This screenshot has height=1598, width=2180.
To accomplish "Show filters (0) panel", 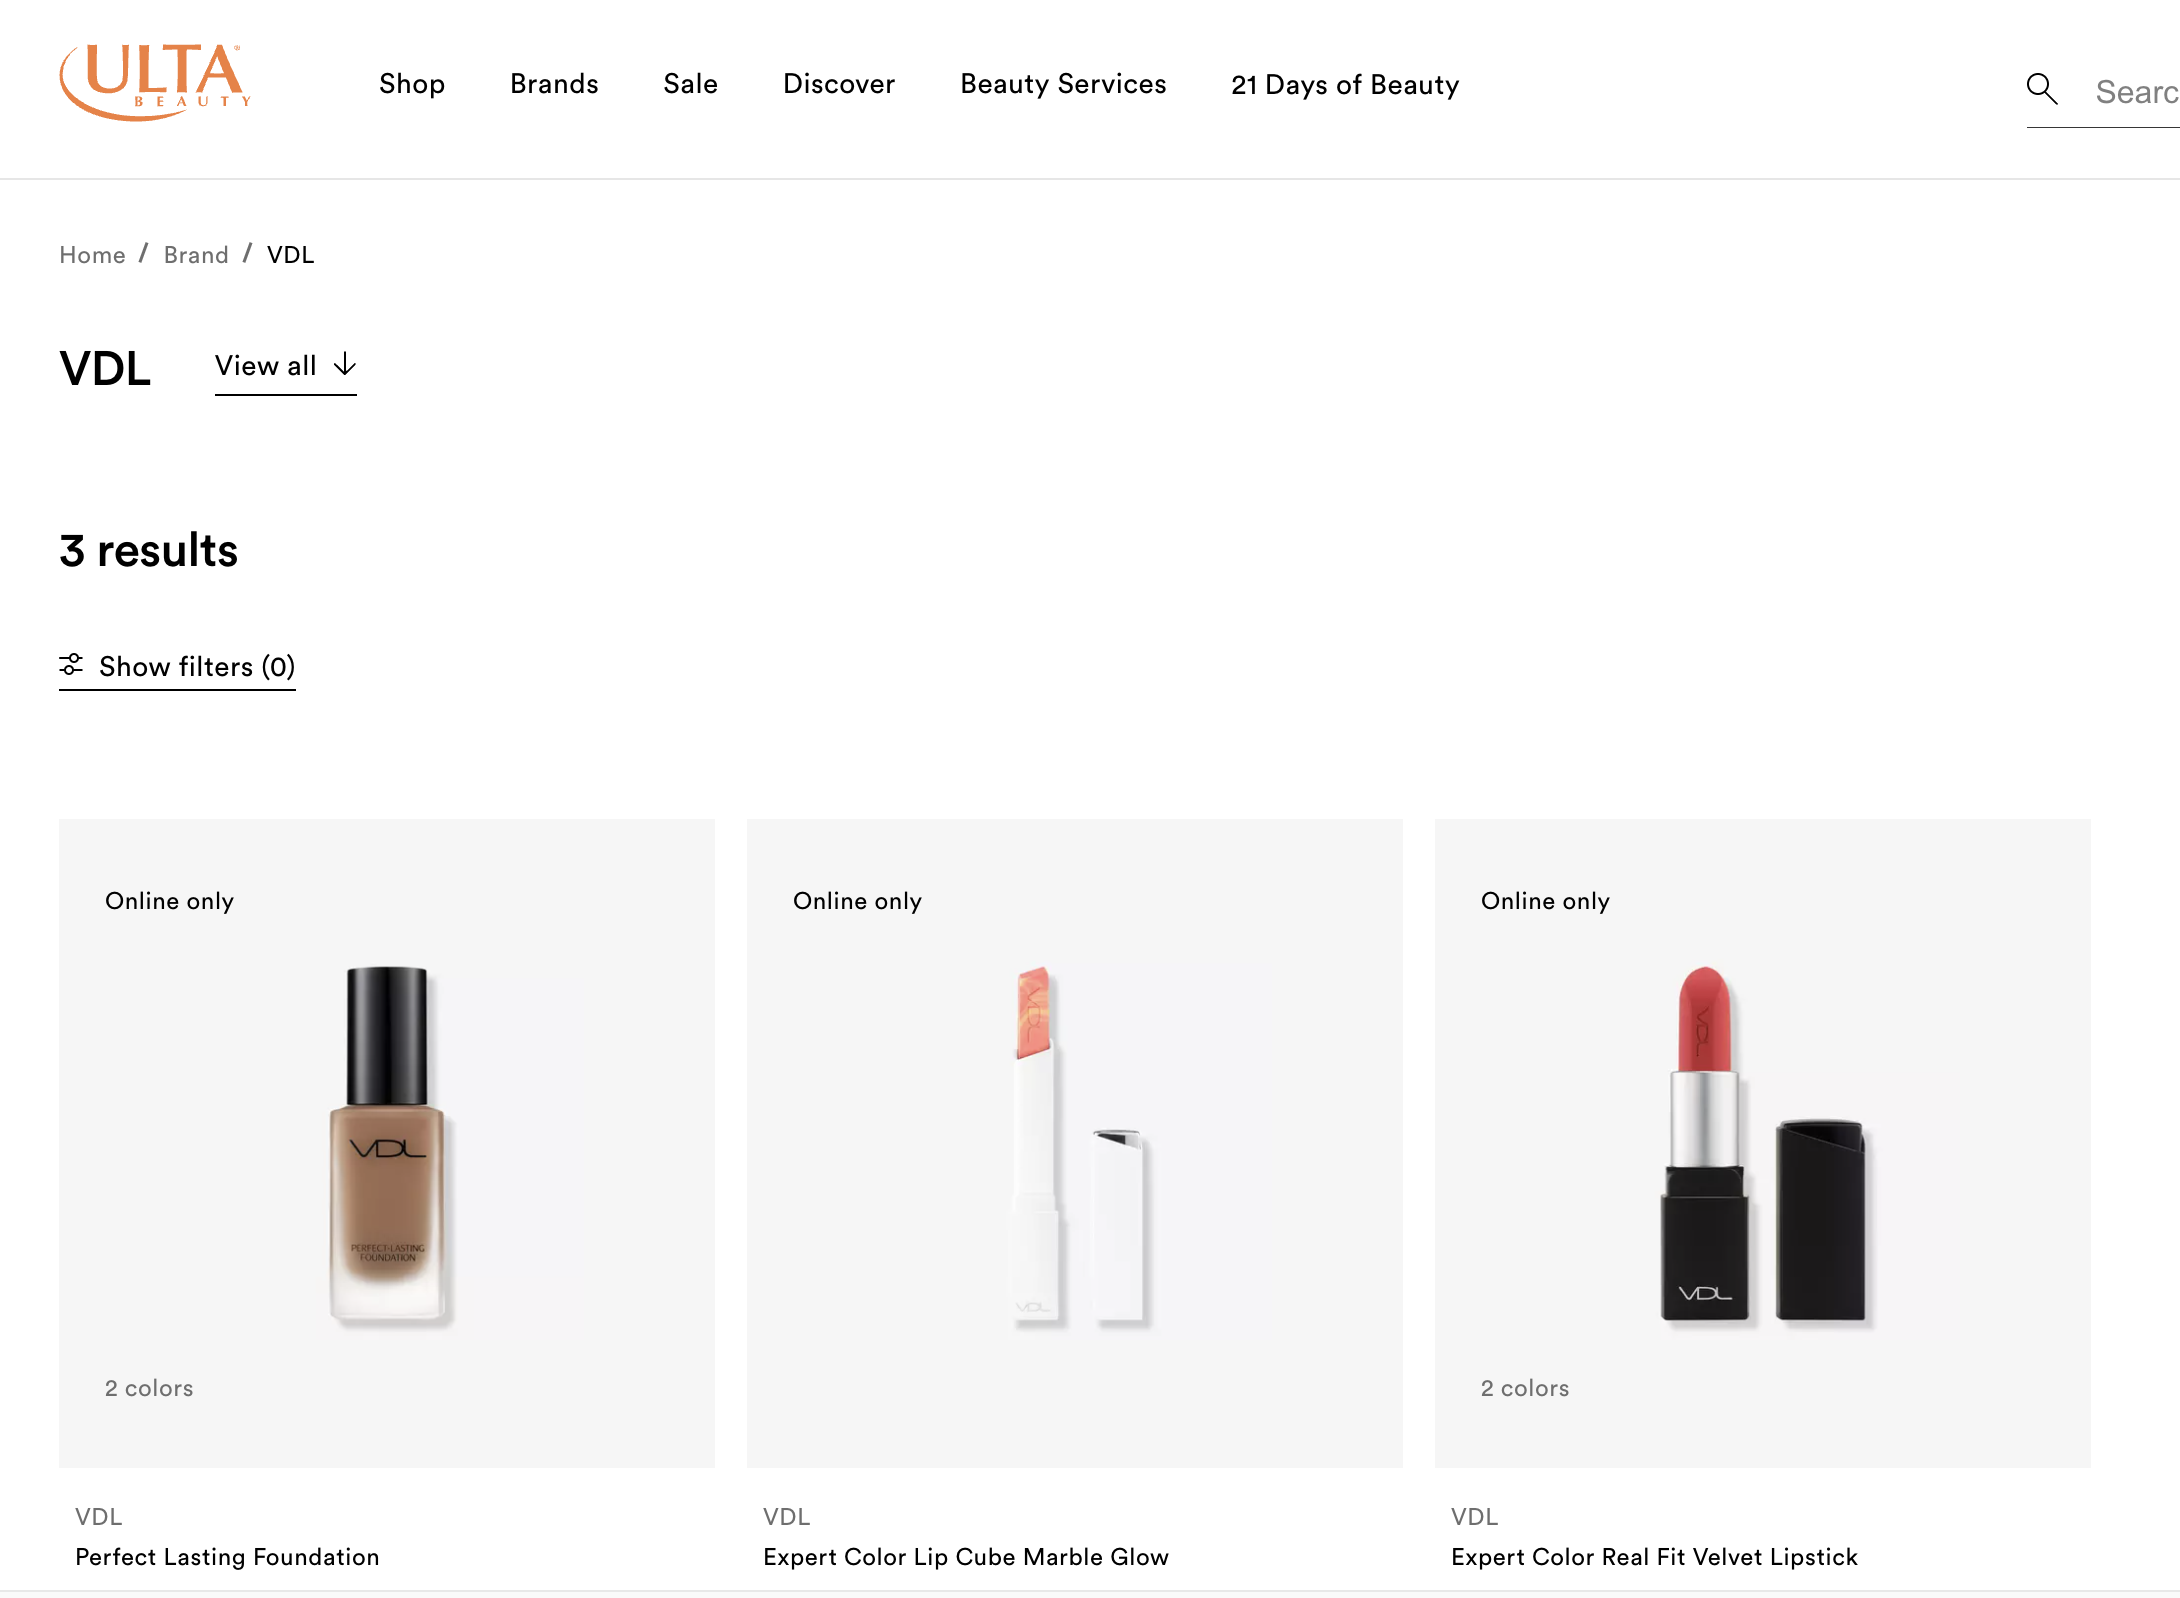I will (196, 666).
